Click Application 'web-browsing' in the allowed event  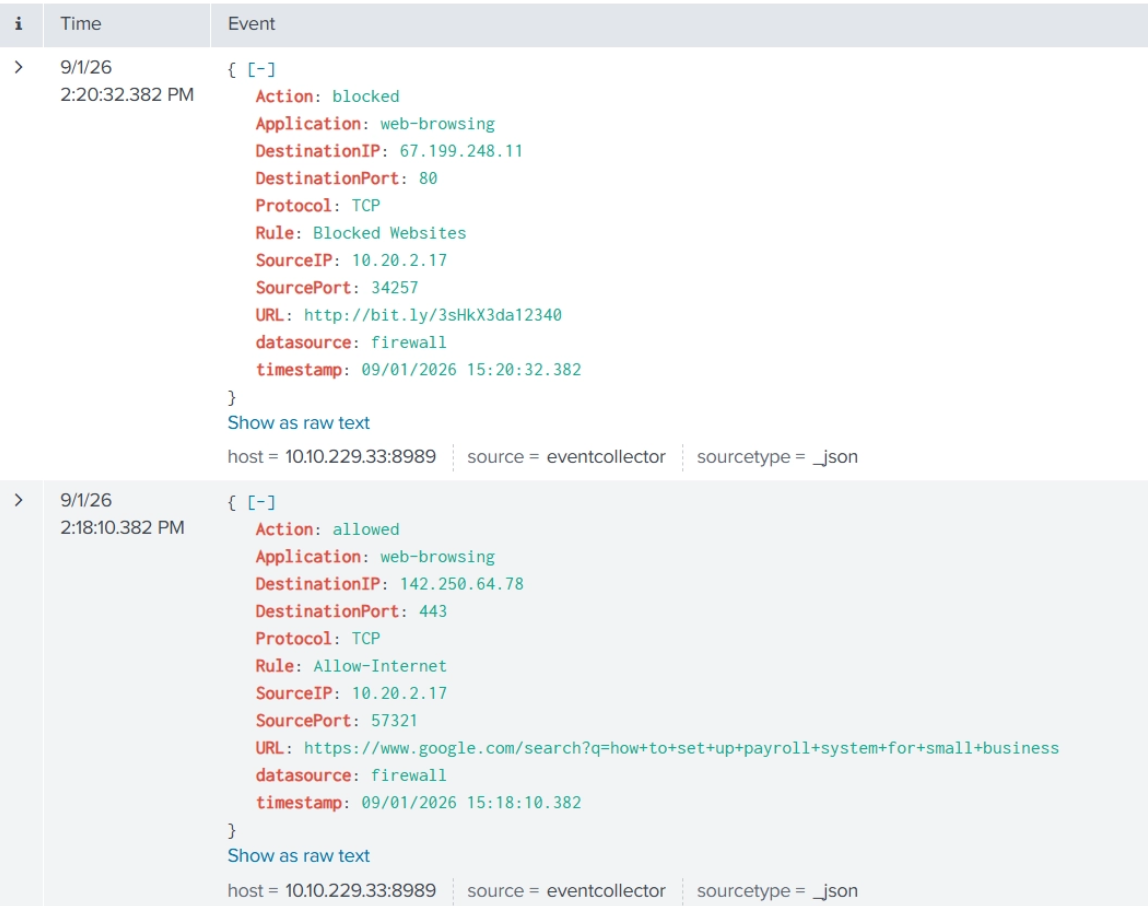437,557
